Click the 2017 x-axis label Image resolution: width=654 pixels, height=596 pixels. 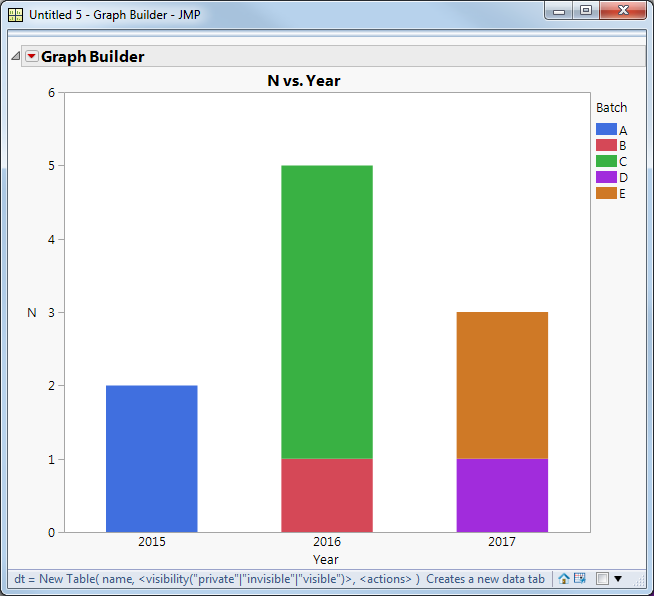coord(502,541)
